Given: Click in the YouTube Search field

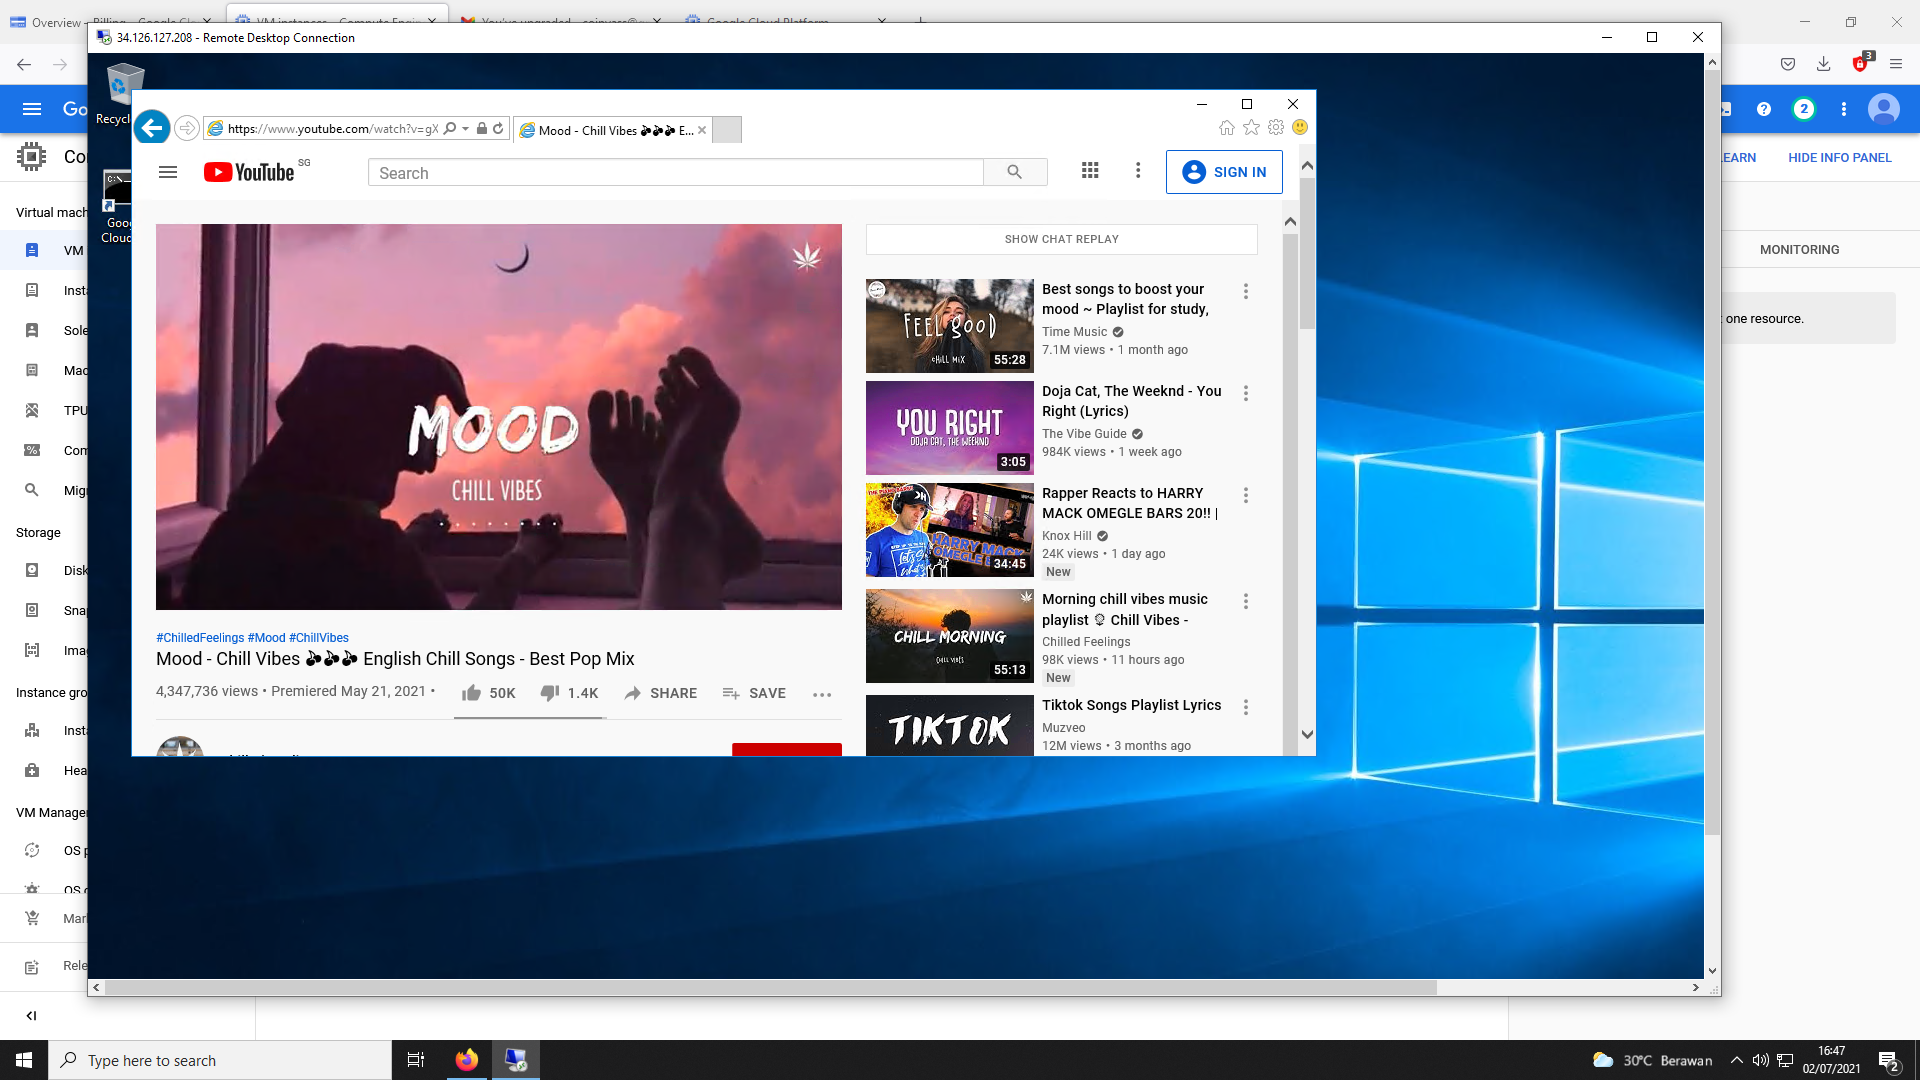Looking at the screenshot, I should click(x=675, y=173).
